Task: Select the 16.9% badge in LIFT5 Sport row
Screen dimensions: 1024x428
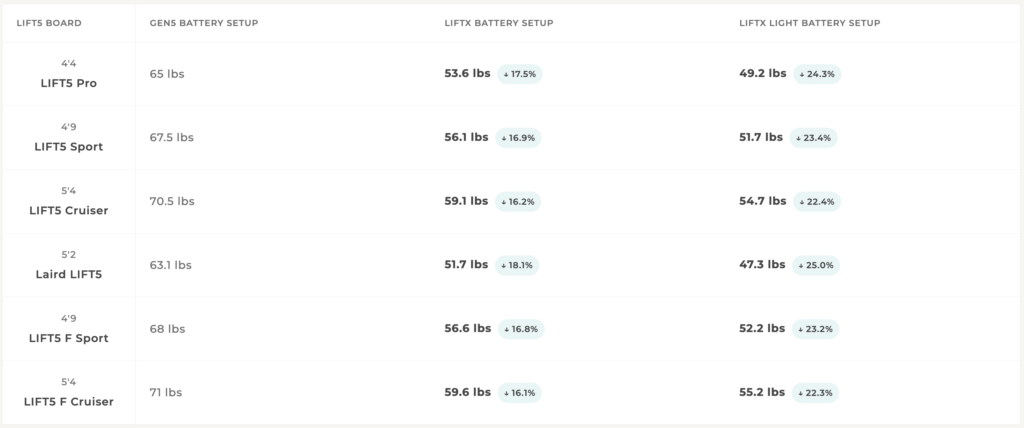Action: [x=519, y=138]
